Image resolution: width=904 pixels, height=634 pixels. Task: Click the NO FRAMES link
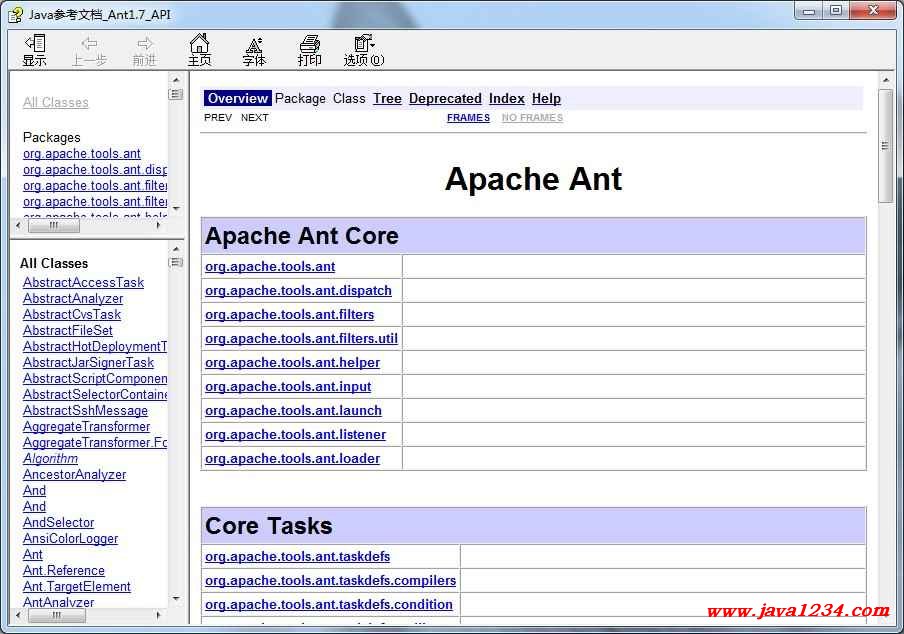[x=532, y=118]
